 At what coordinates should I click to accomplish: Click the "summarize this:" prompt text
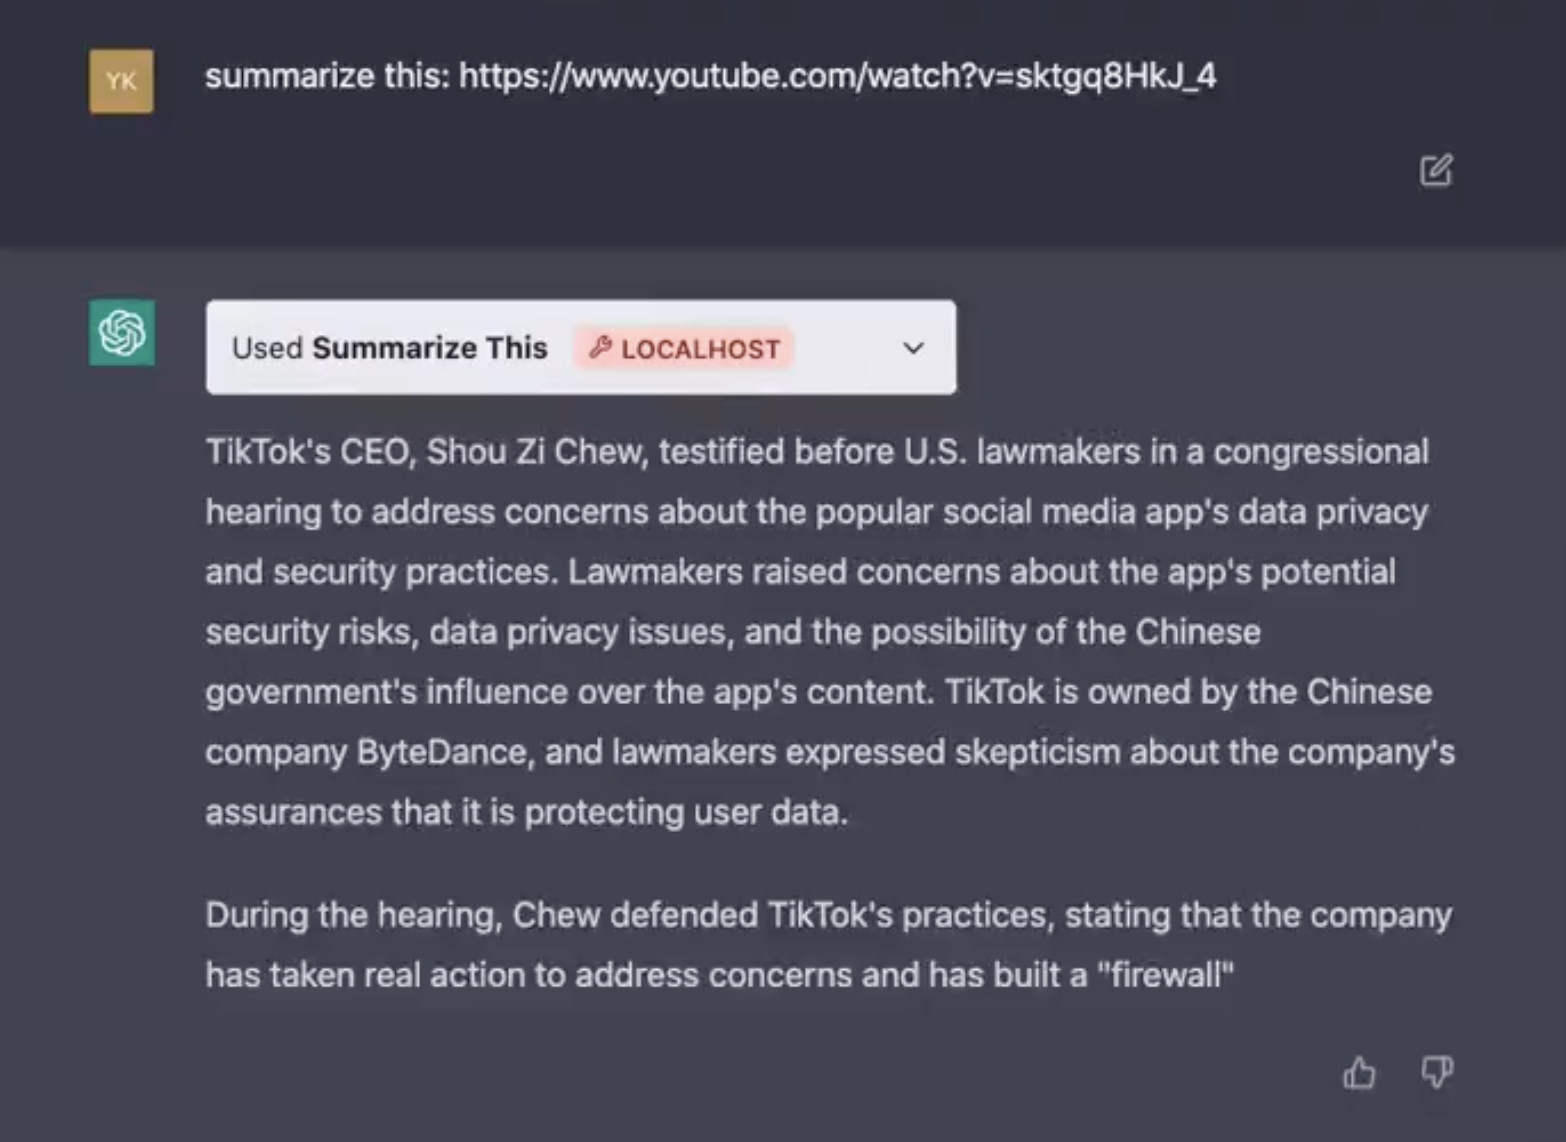[327, 76]
